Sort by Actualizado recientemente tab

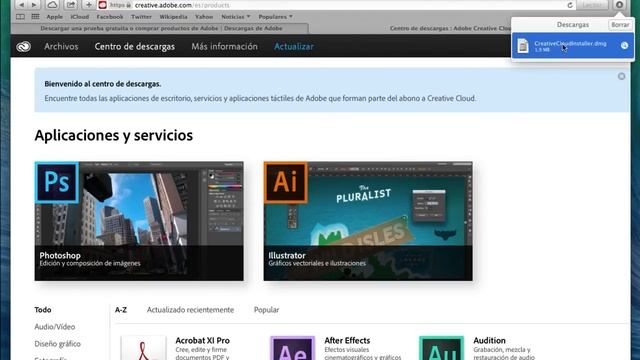pos(190,310)
